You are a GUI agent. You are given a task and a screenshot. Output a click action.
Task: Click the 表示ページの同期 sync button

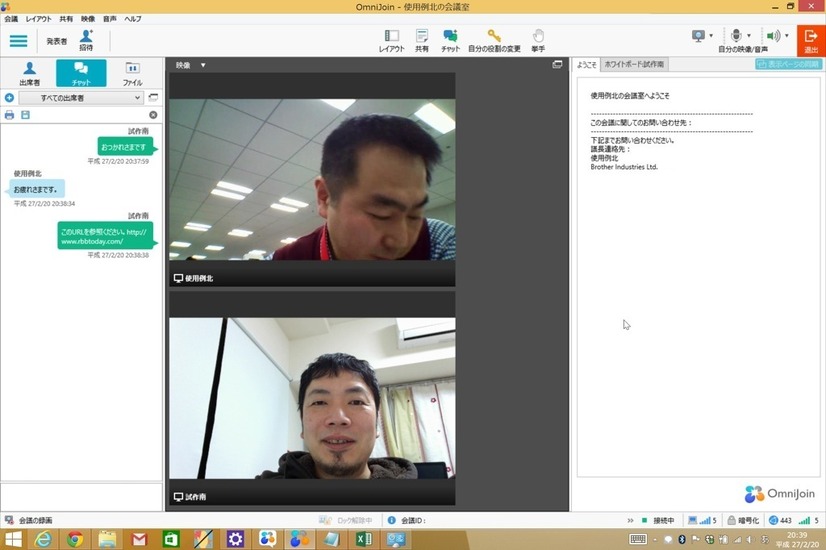point(789,64)
